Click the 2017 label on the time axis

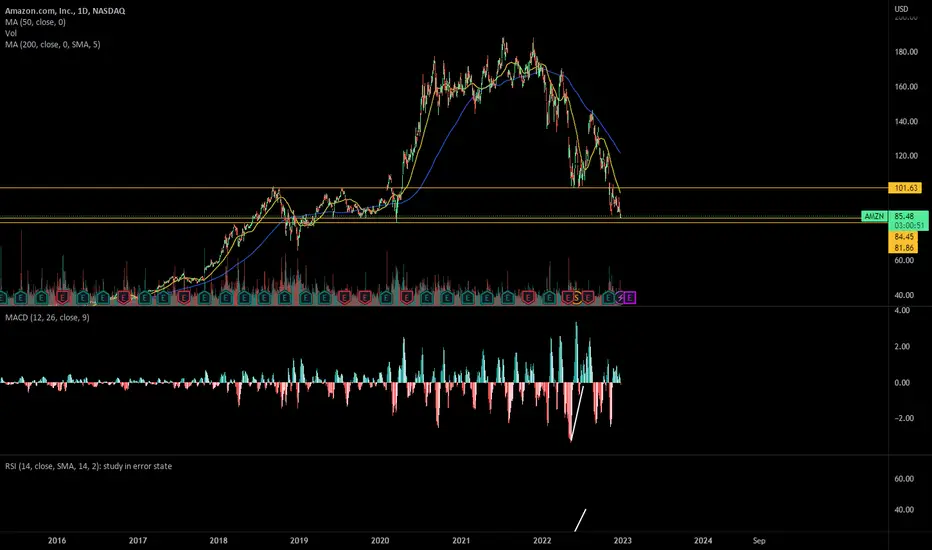tap(137, 540)
